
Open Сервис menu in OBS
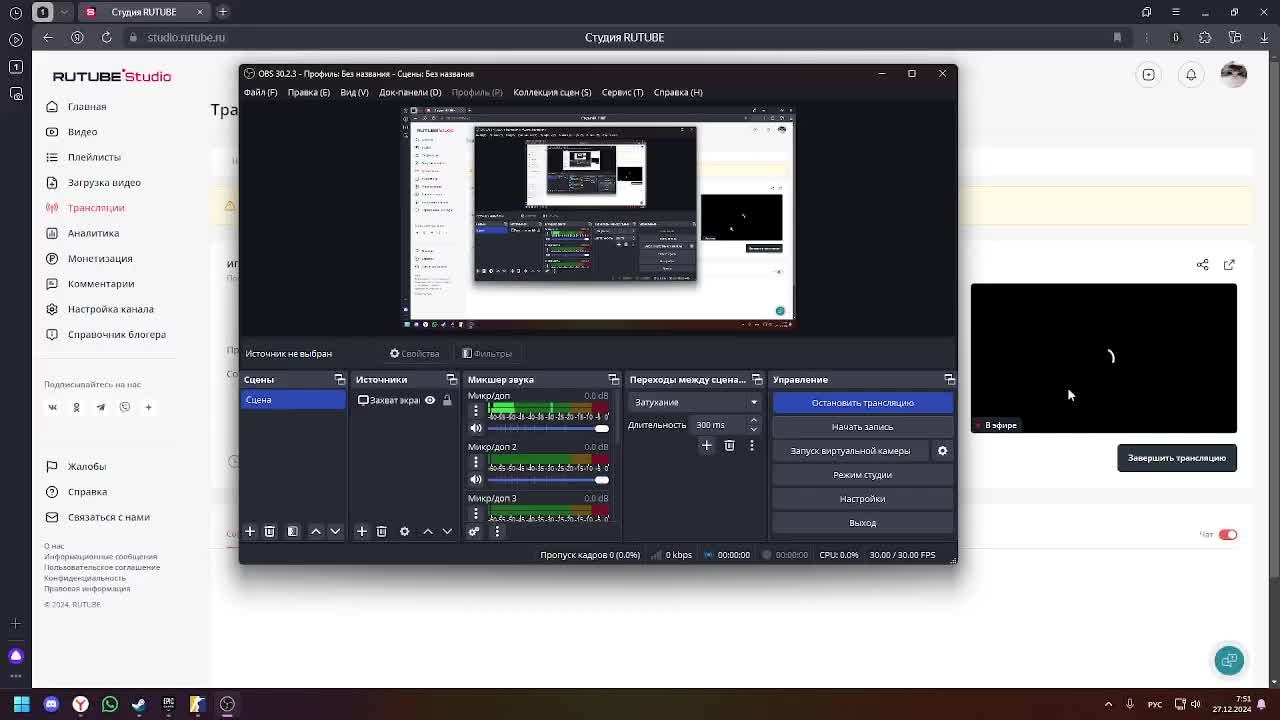622,92
